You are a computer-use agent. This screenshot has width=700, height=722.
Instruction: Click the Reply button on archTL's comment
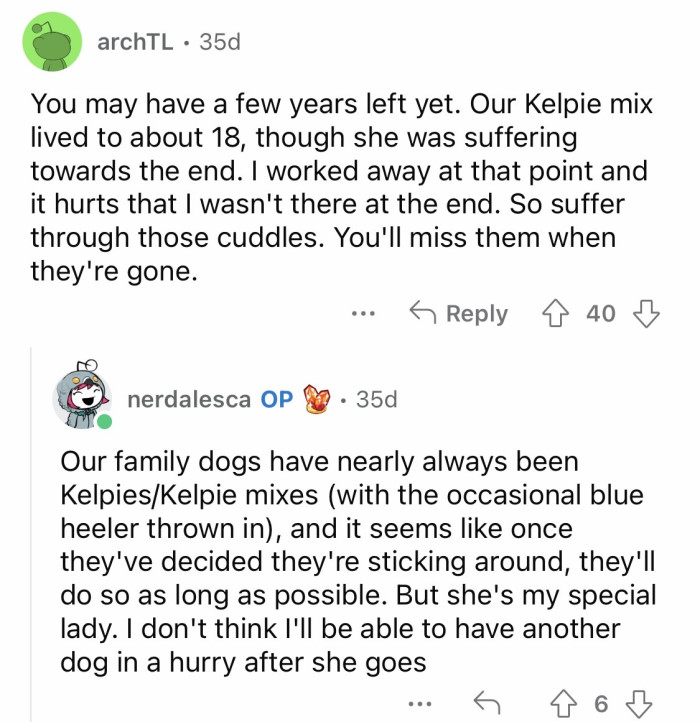pyautogui.click(x=461, y=313)
